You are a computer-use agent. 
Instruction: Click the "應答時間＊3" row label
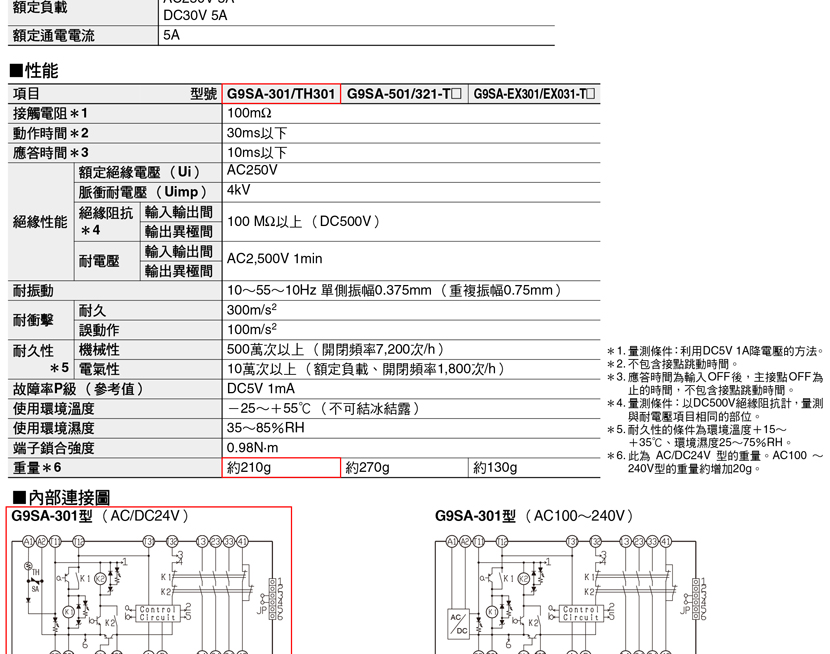point(50,153)
